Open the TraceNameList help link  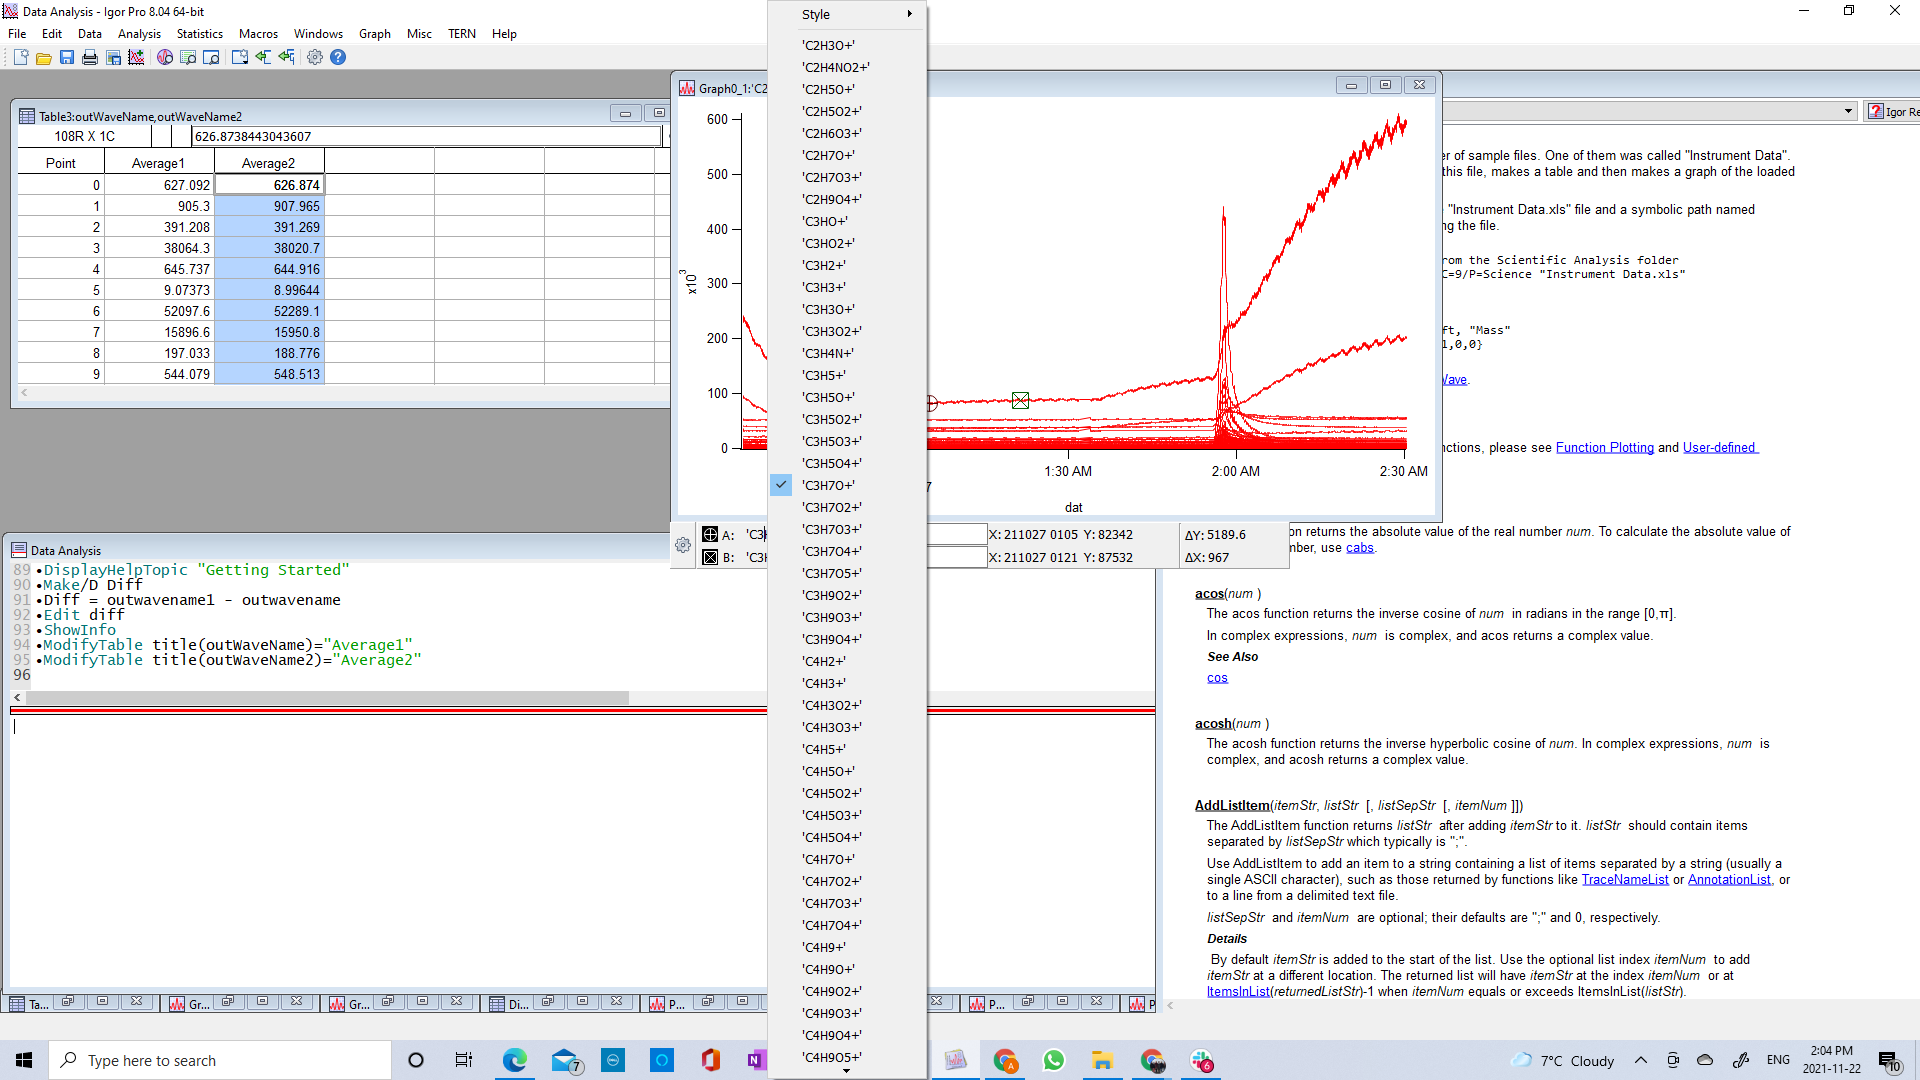1624,879
